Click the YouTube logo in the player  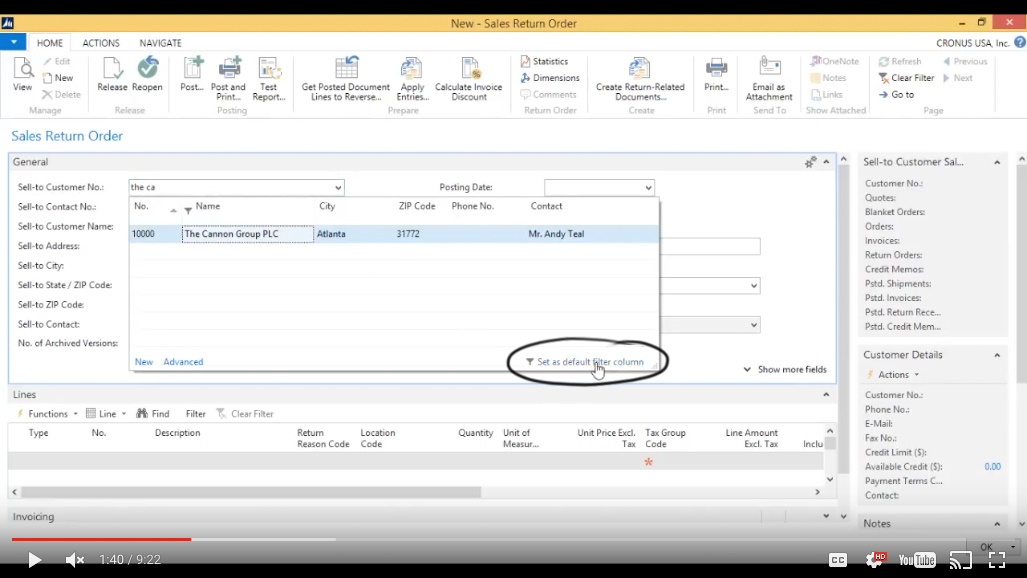916,560
